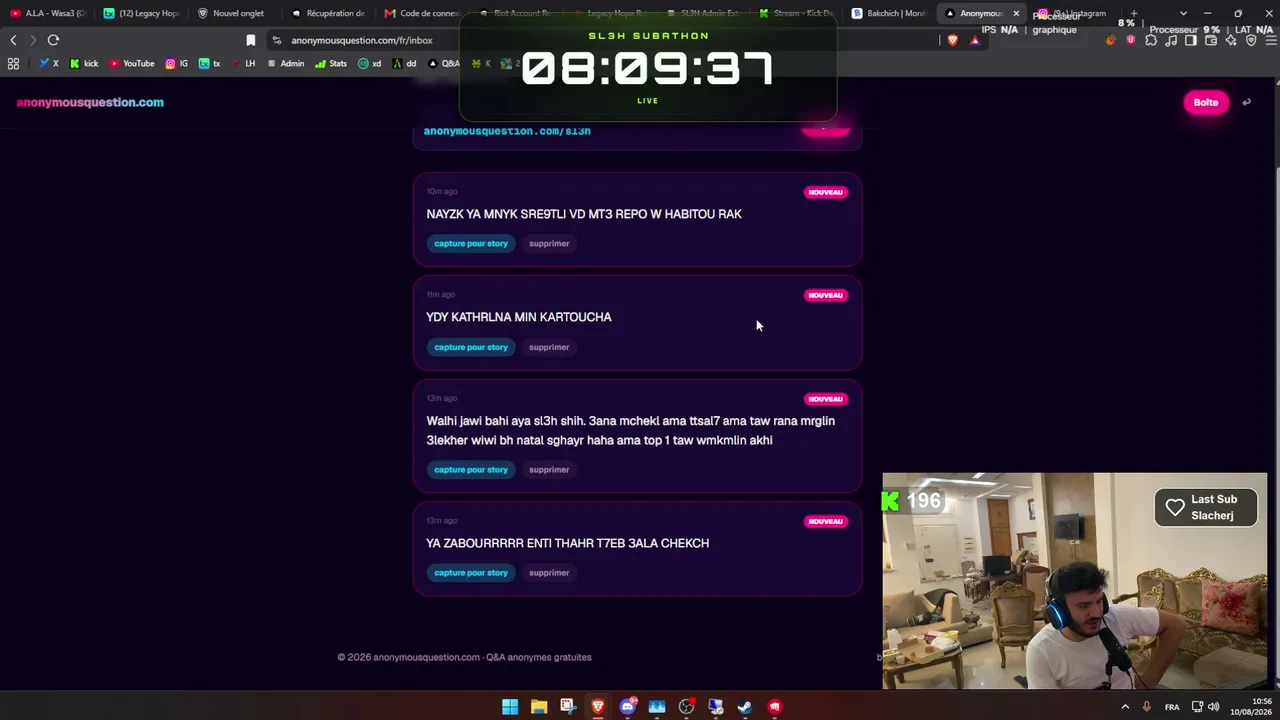Click the bookmark icon beside the address bar

click(x=251, y=40)
